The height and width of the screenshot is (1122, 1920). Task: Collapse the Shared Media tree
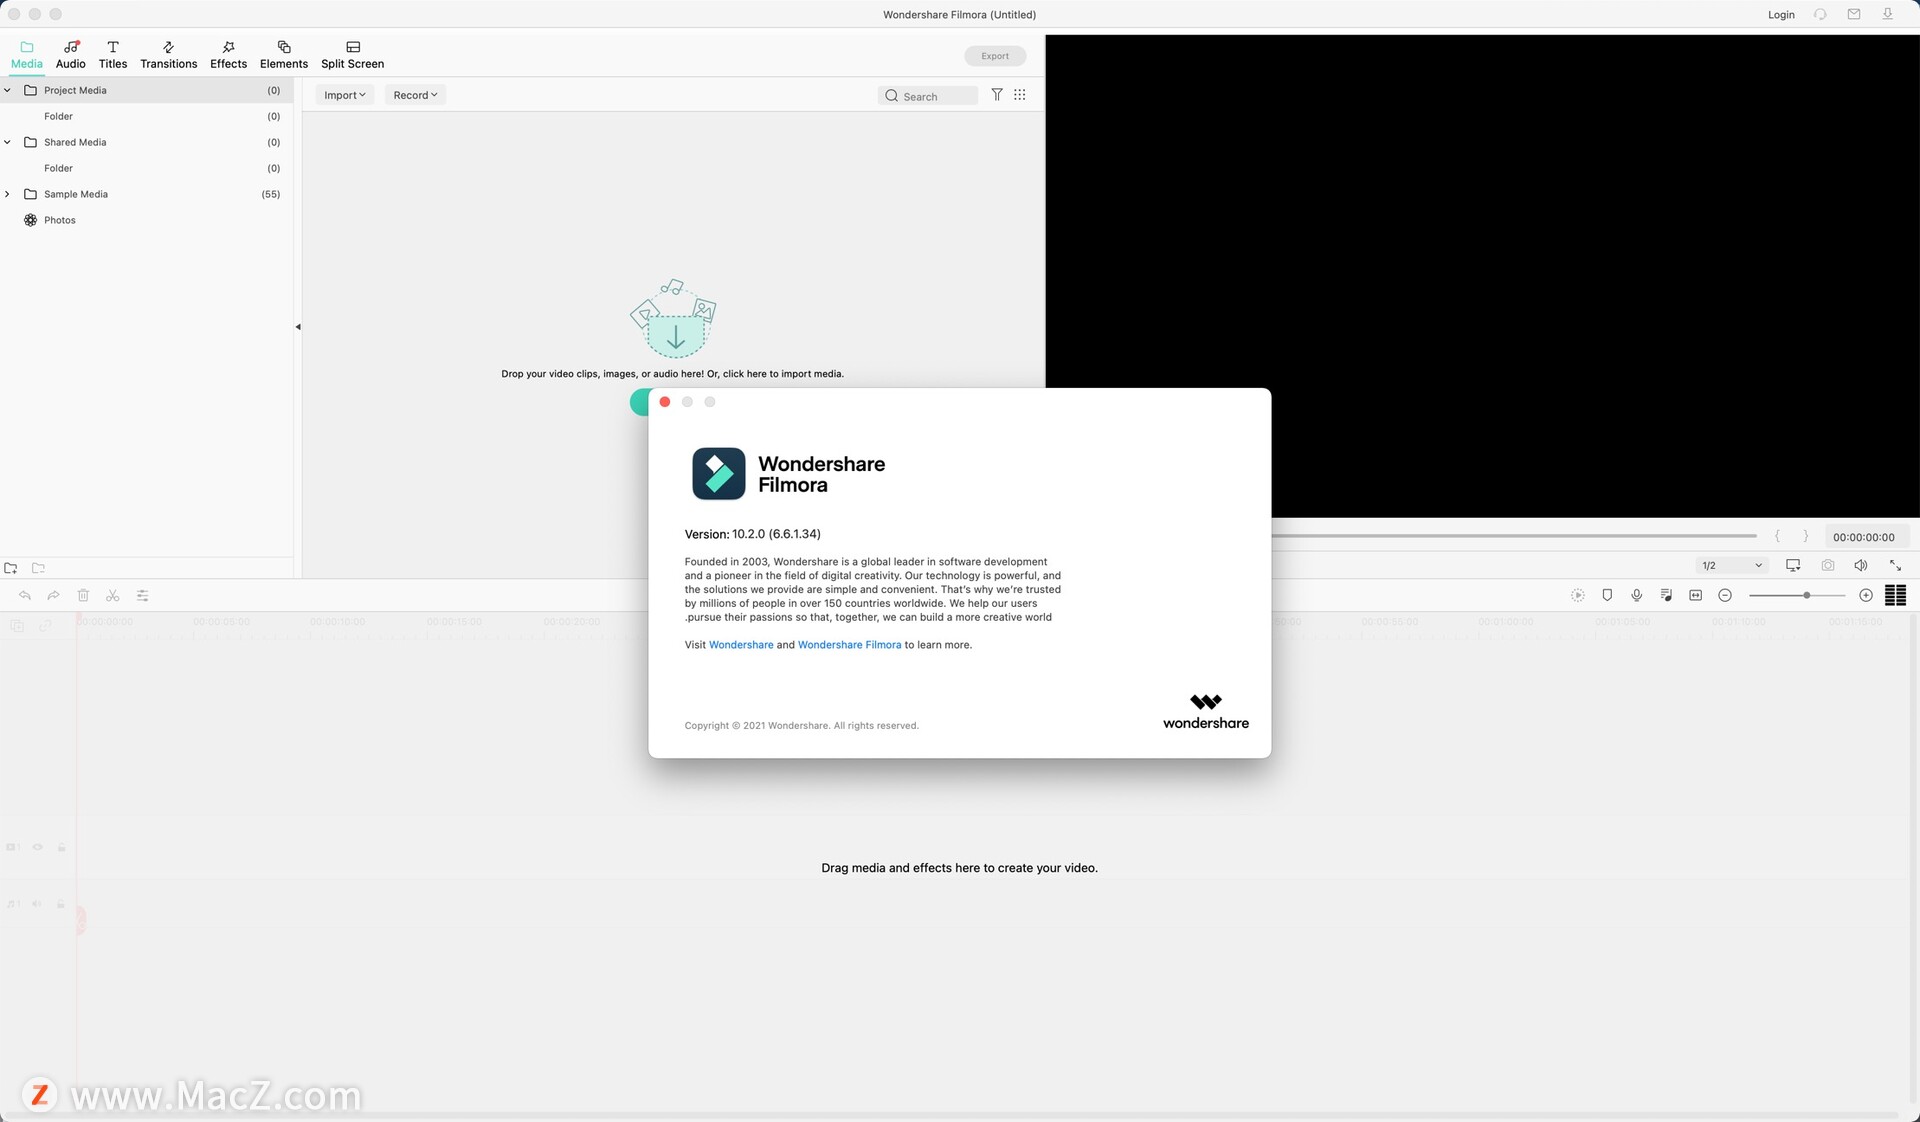tap(8, 142)
